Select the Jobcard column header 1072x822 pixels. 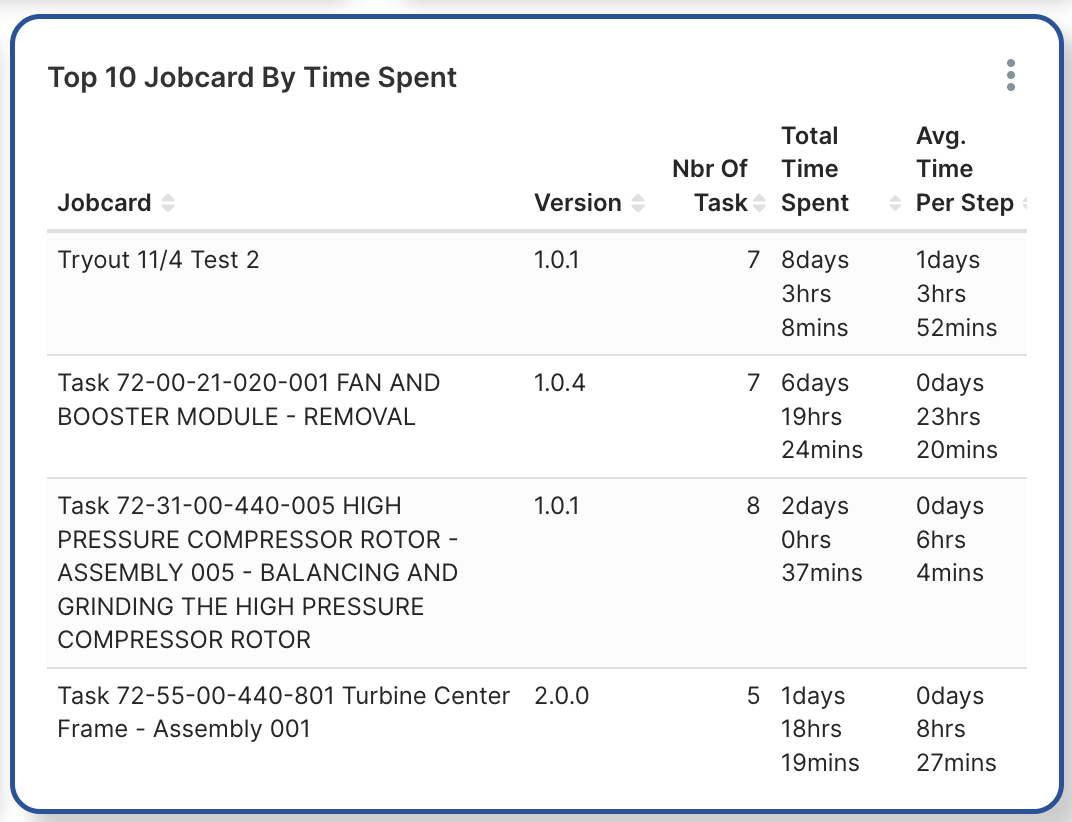point(104,202)
